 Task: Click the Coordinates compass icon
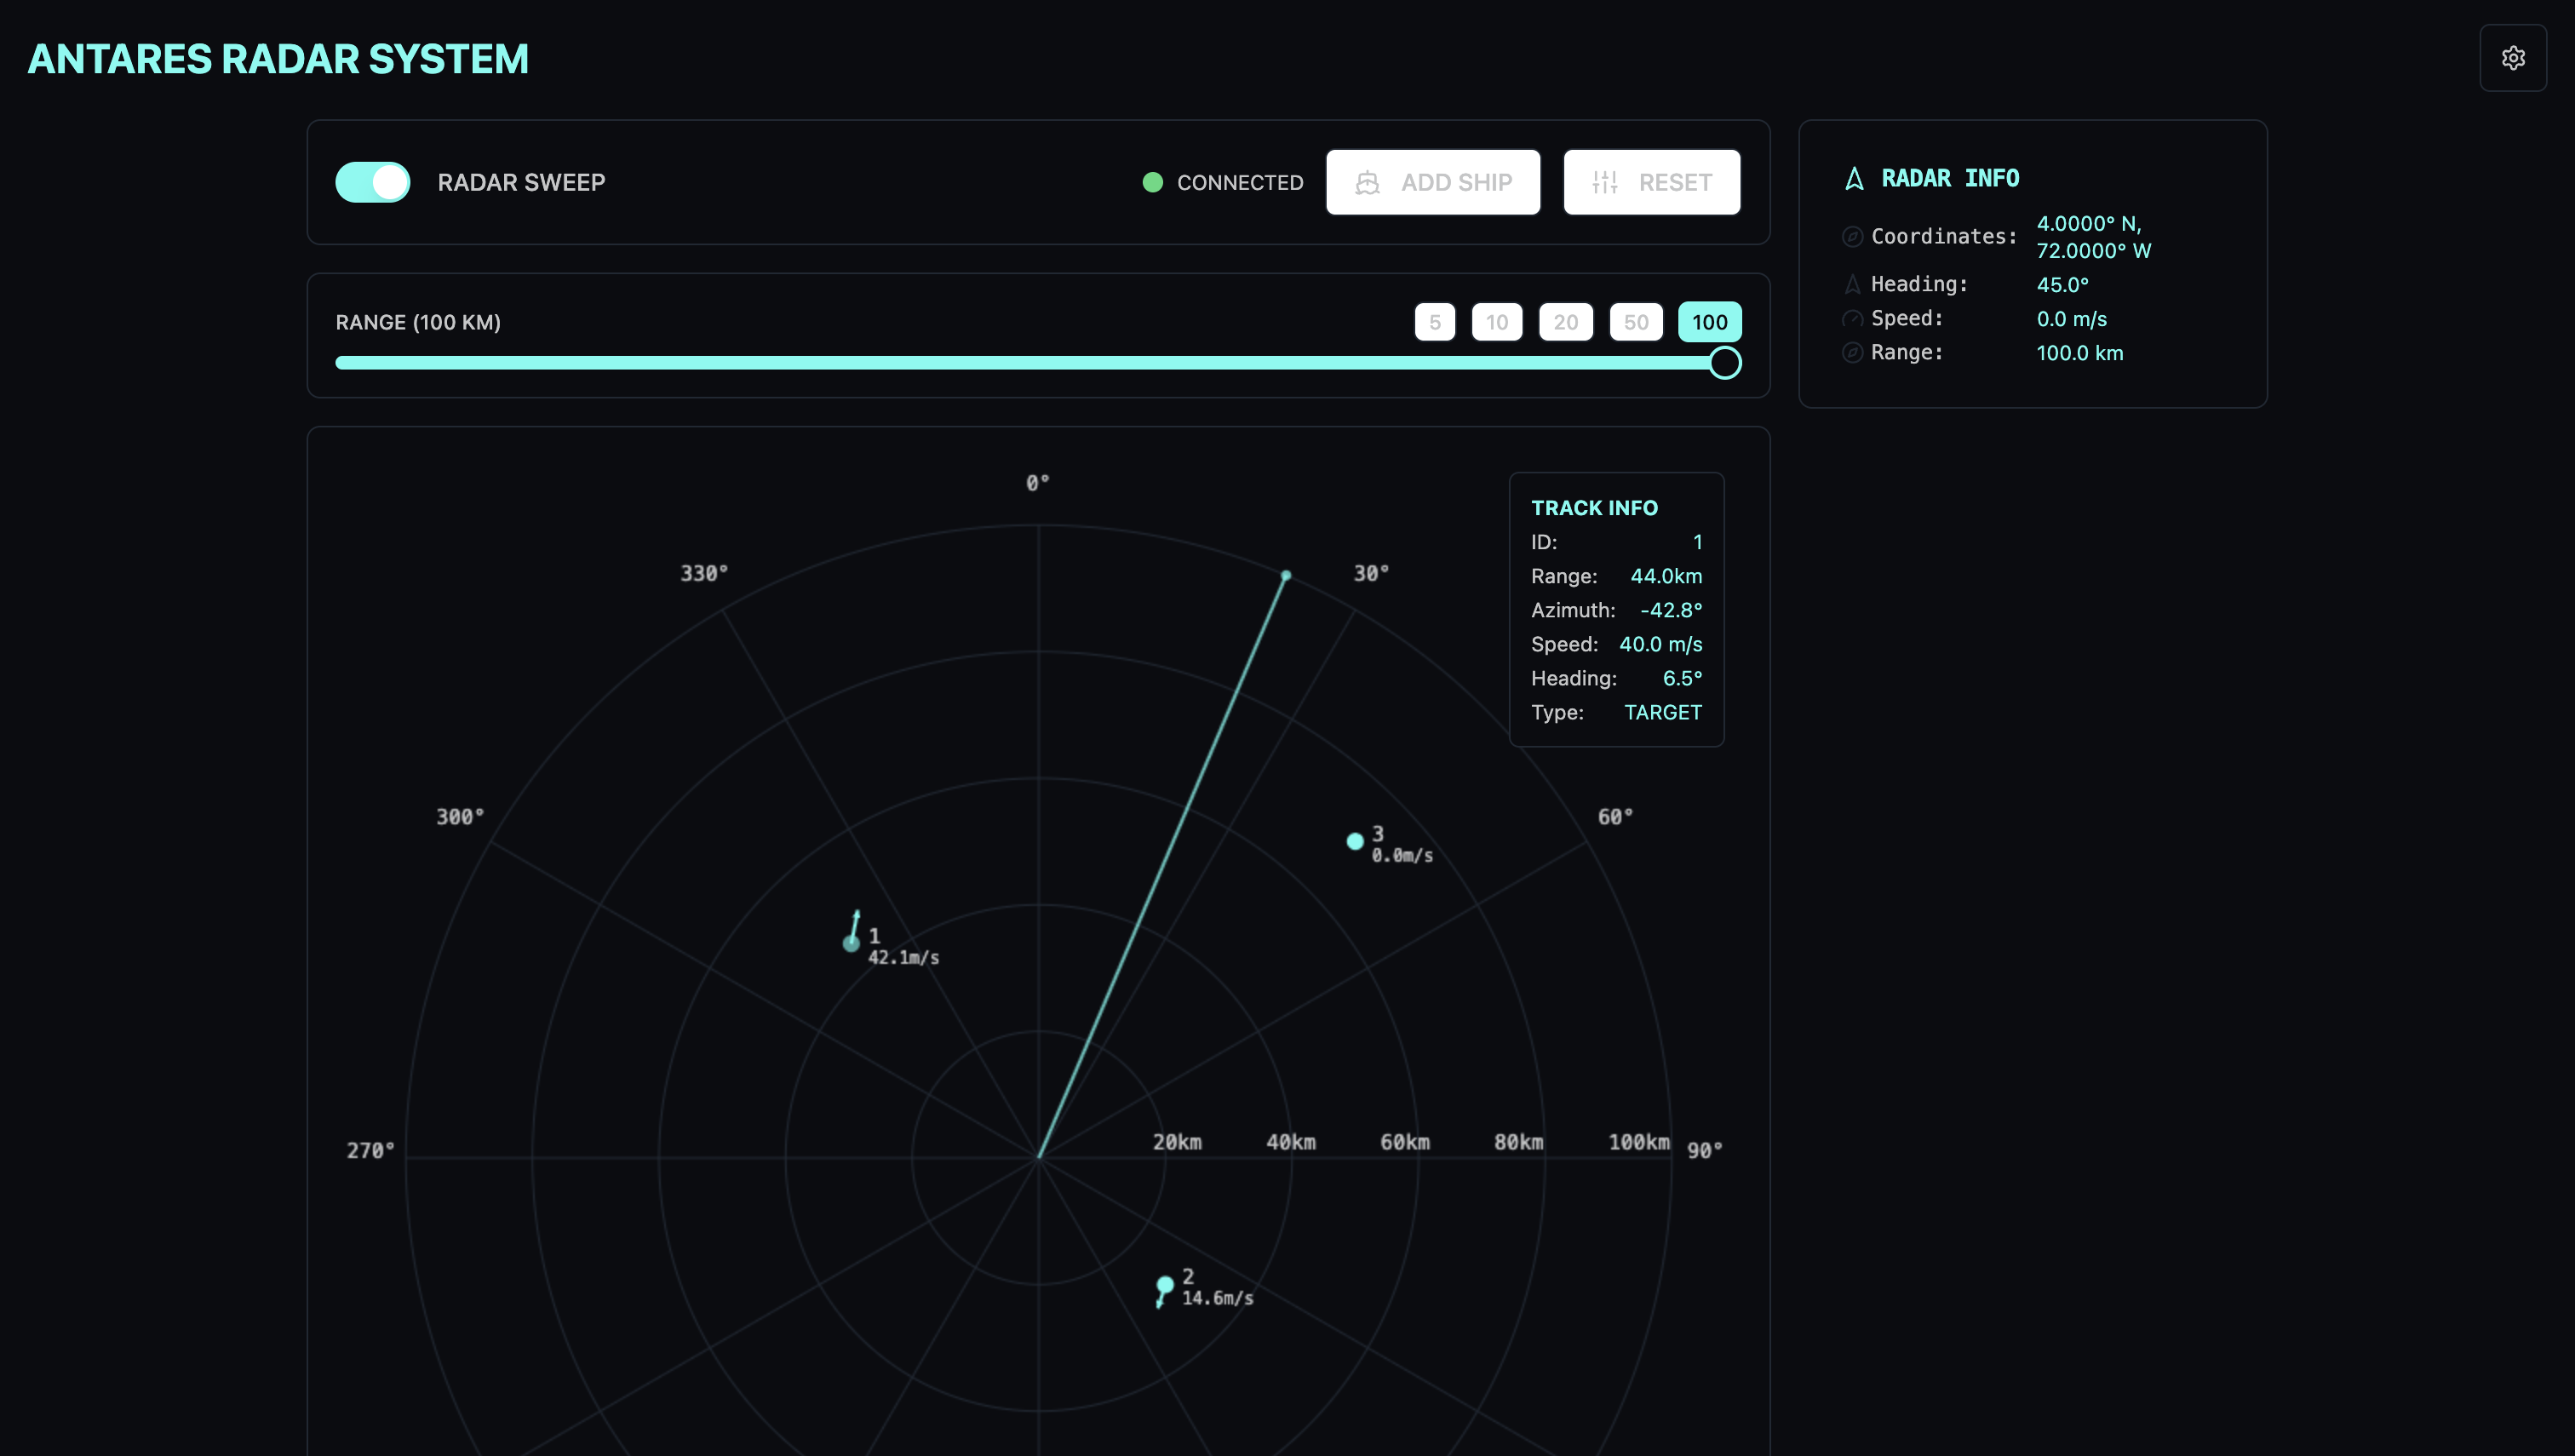click(1852, 237)
